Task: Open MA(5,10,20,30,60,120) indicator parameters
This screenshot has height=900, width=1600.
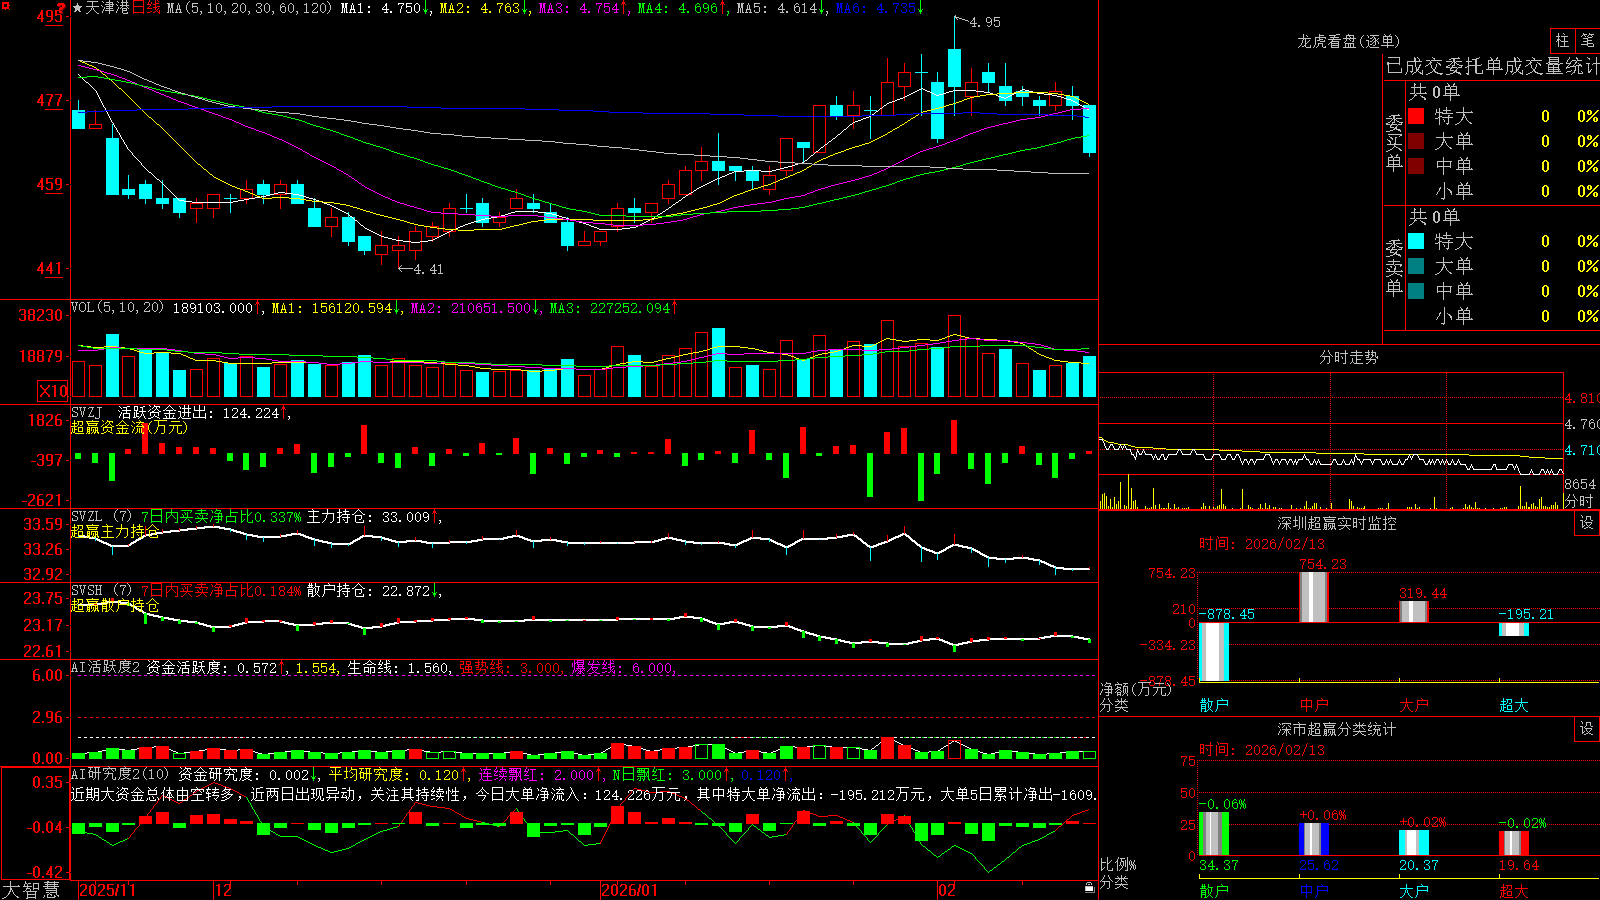Action: coord(249,8)
